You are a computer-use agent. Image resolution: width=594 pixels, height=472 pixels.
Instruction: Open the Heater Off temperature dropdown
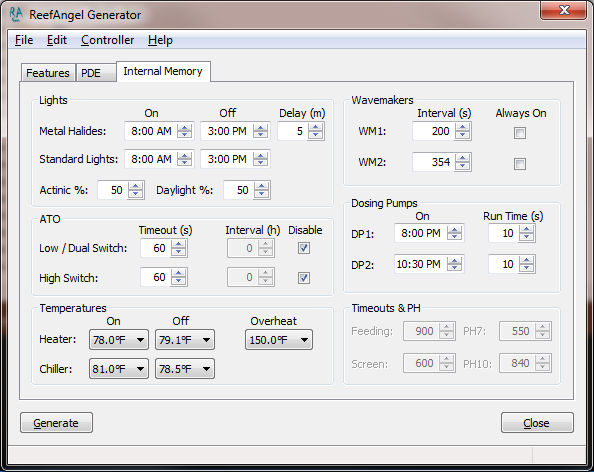pyautogui.click(x=185, y=339)
